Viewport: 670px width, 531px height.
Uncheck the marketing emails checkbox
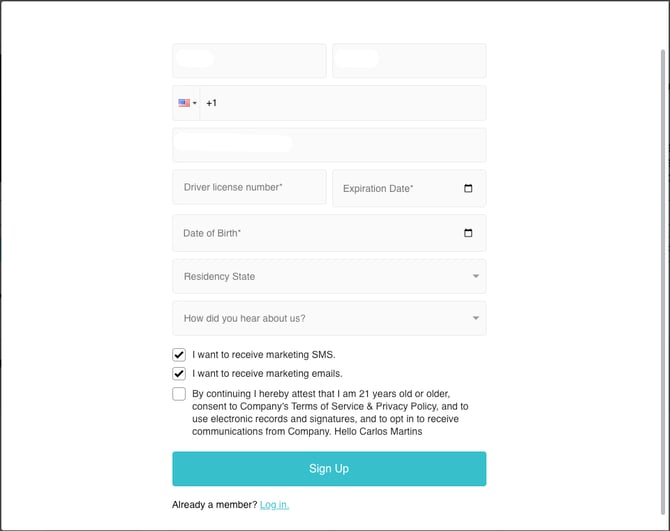[x=179, y=373]
